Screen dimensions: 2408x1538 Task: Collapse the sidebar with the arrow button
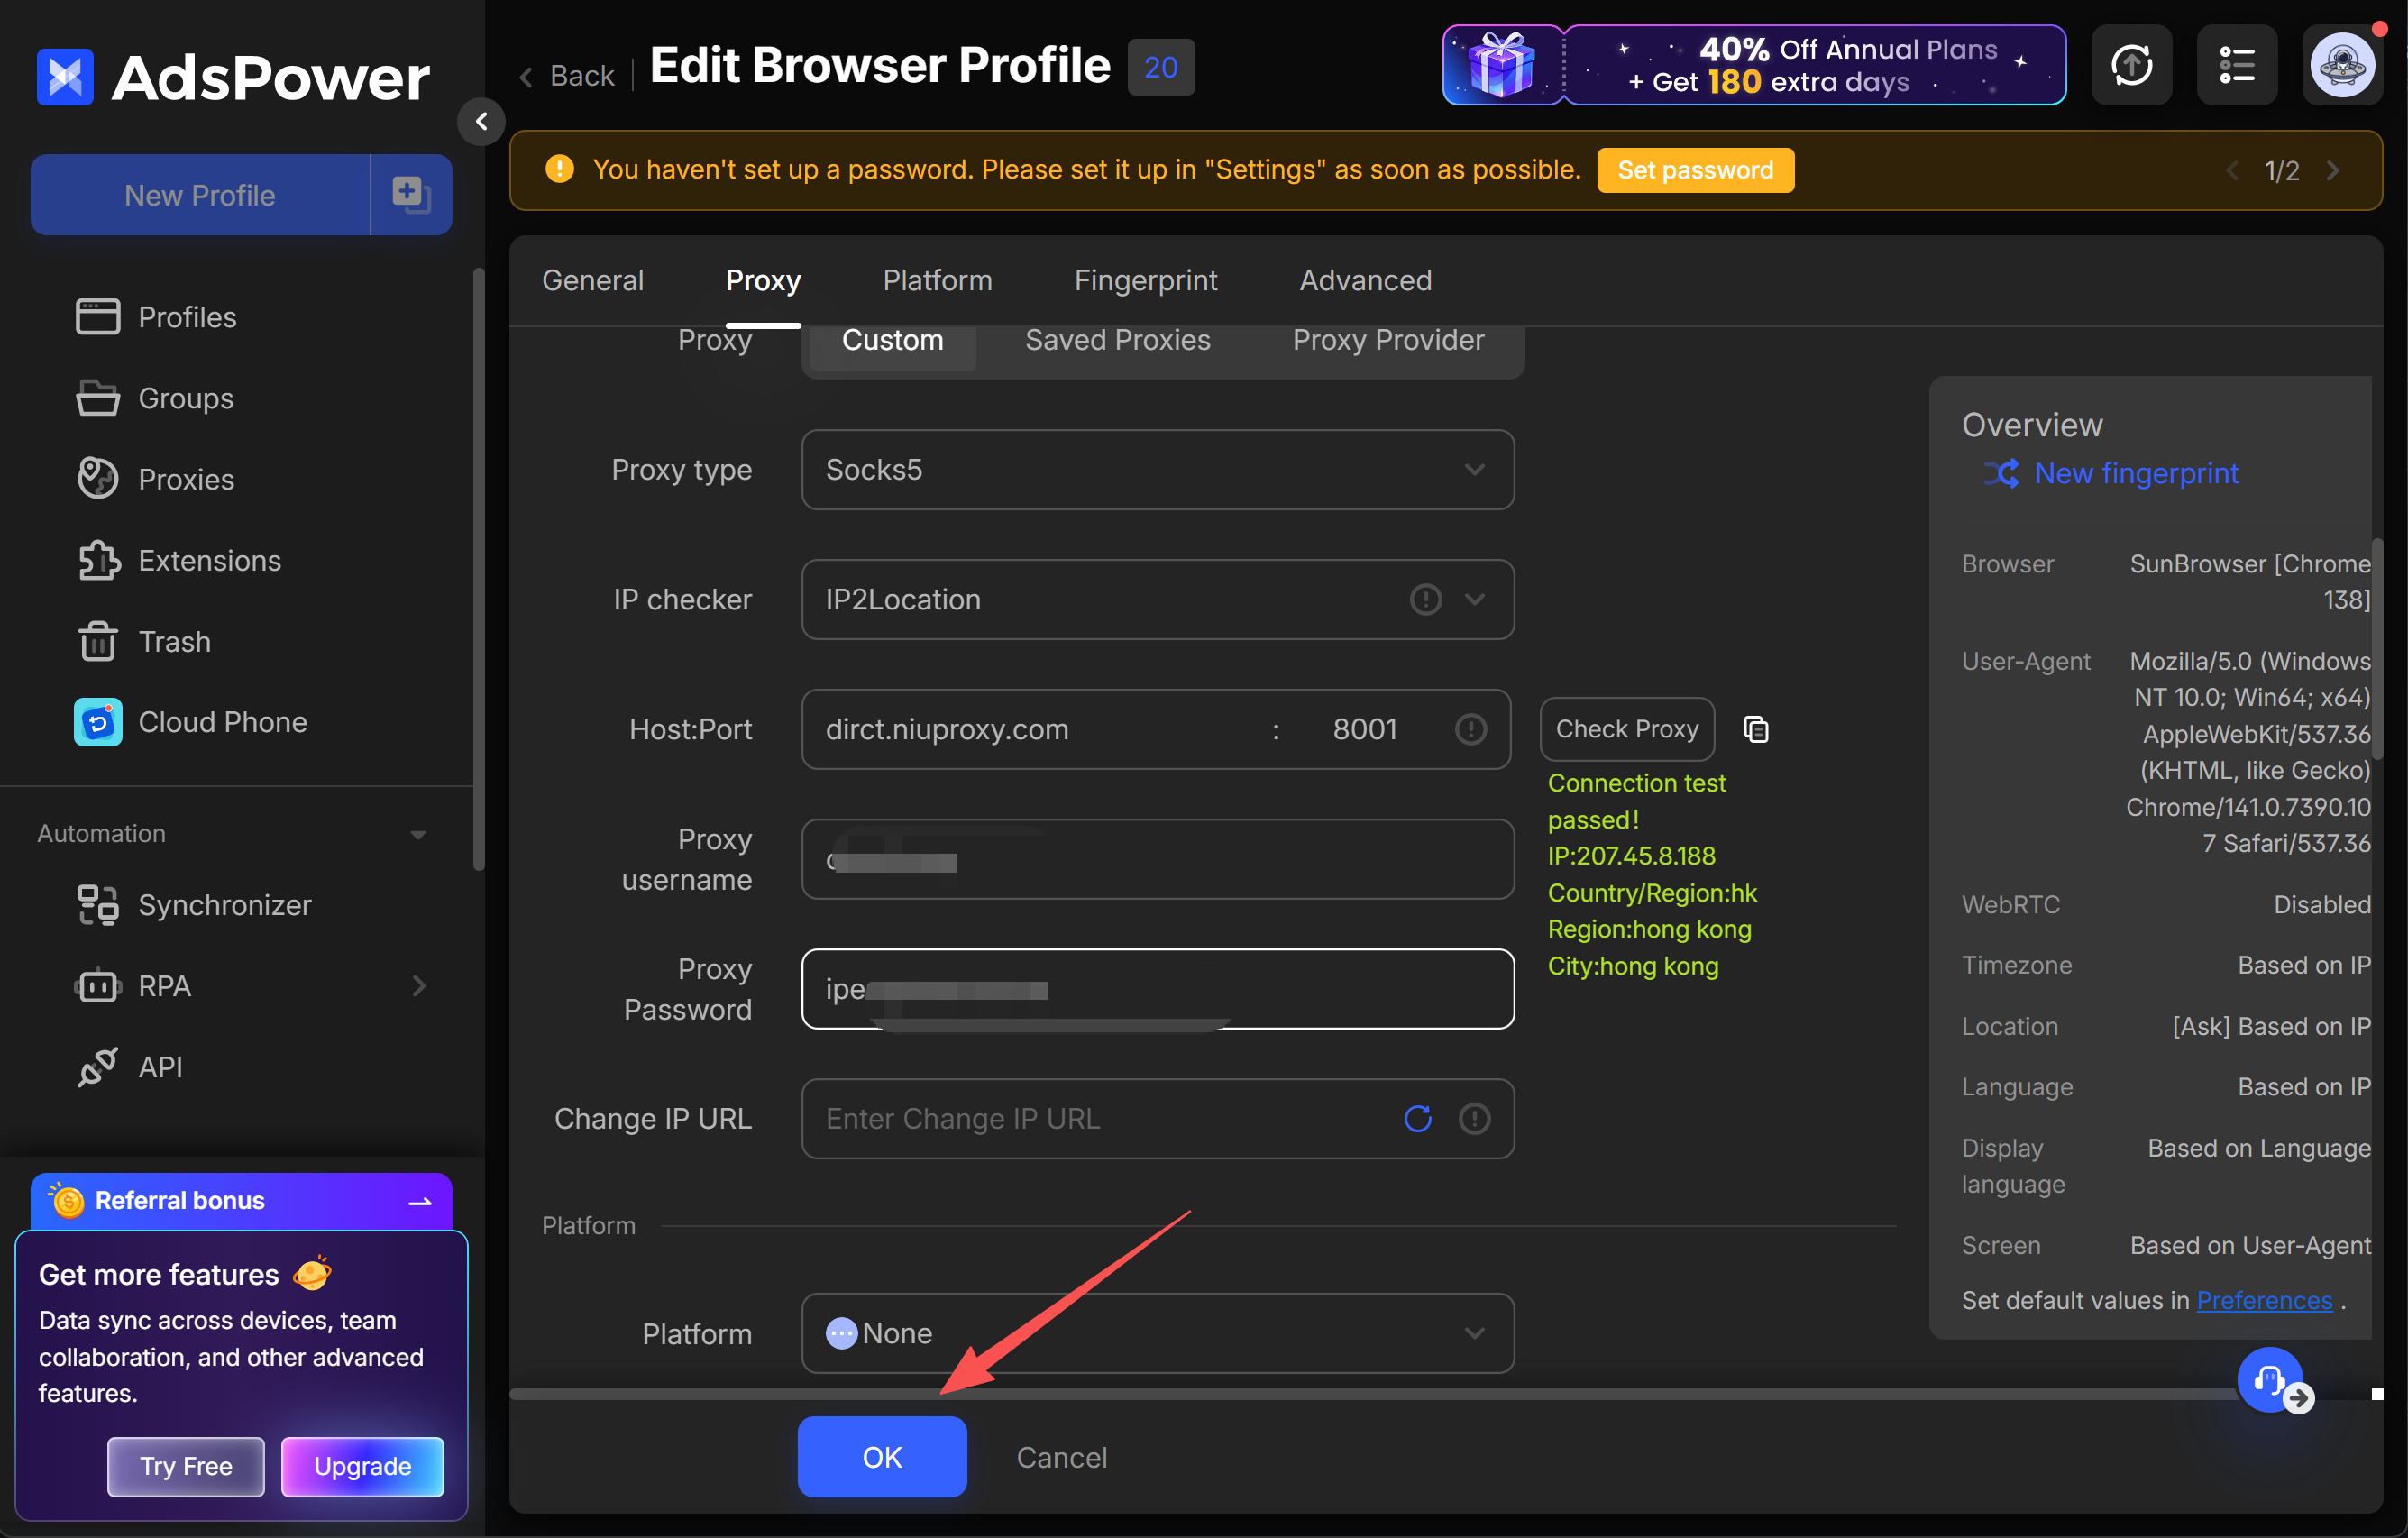[481, 121]
